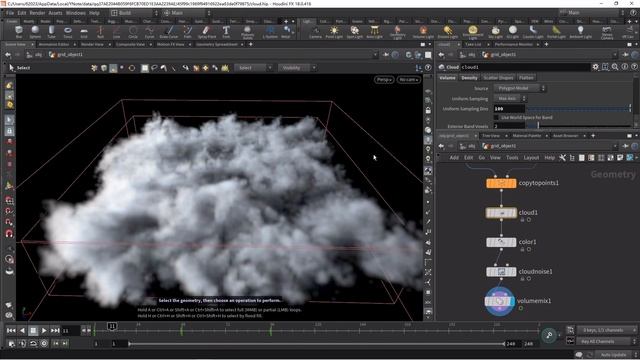Image resolution: width=640 pixels, height=360 pixels.
Task: Open the Main radial menu dropdown
Action: (187, 13)
